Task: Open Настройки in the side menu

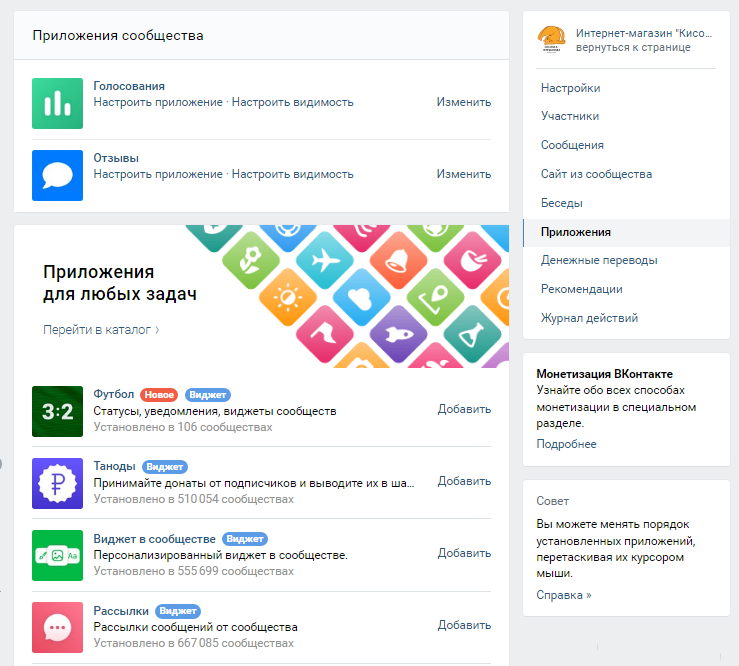Action: pyautogui.click(x=570, y=88)
